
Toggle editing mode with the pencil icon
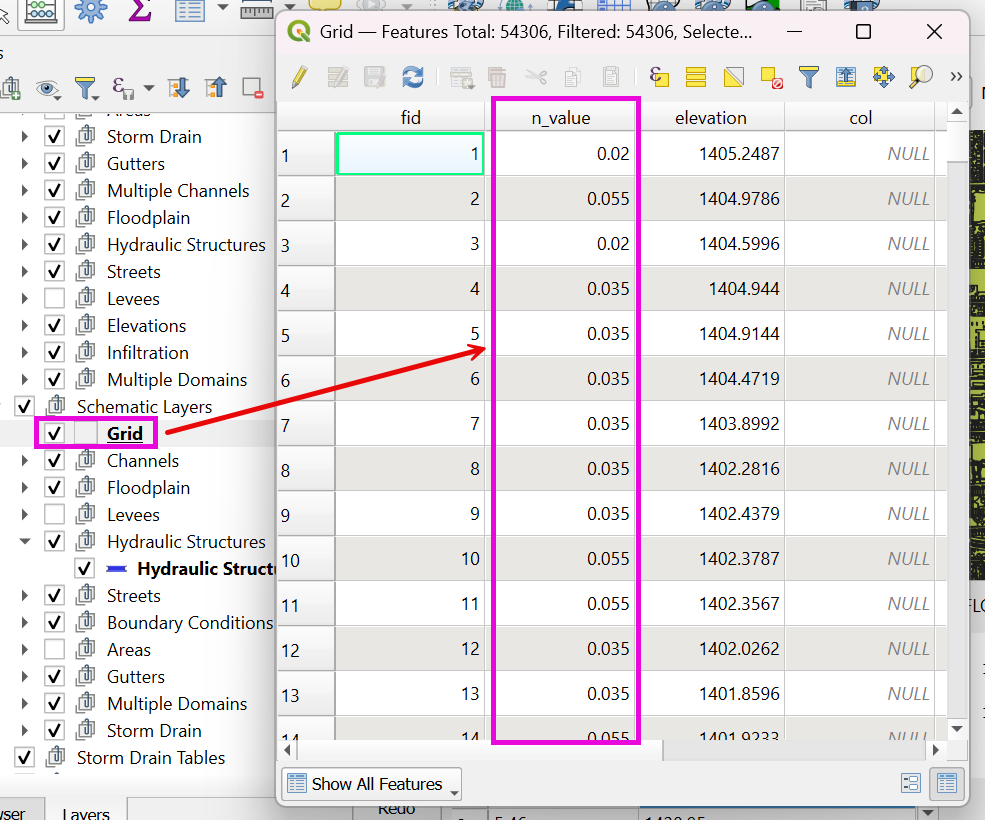pos(299,77)
